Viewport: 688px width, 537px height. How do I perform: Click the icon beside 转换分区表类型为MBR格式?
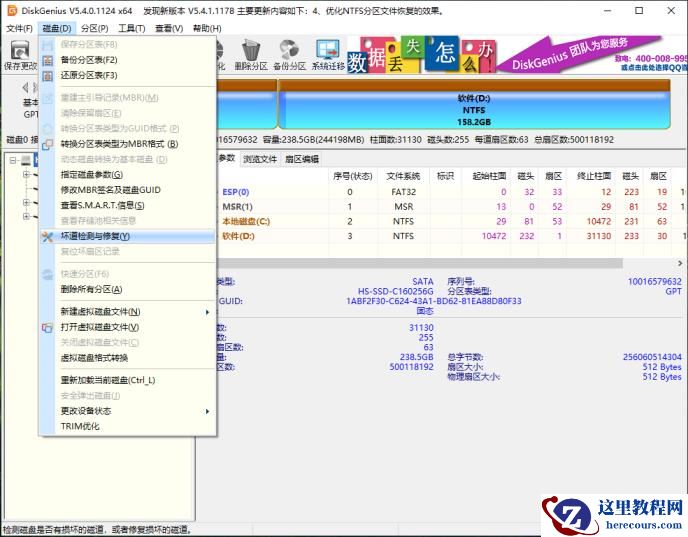pyautogui.click(x=47, y=144)
